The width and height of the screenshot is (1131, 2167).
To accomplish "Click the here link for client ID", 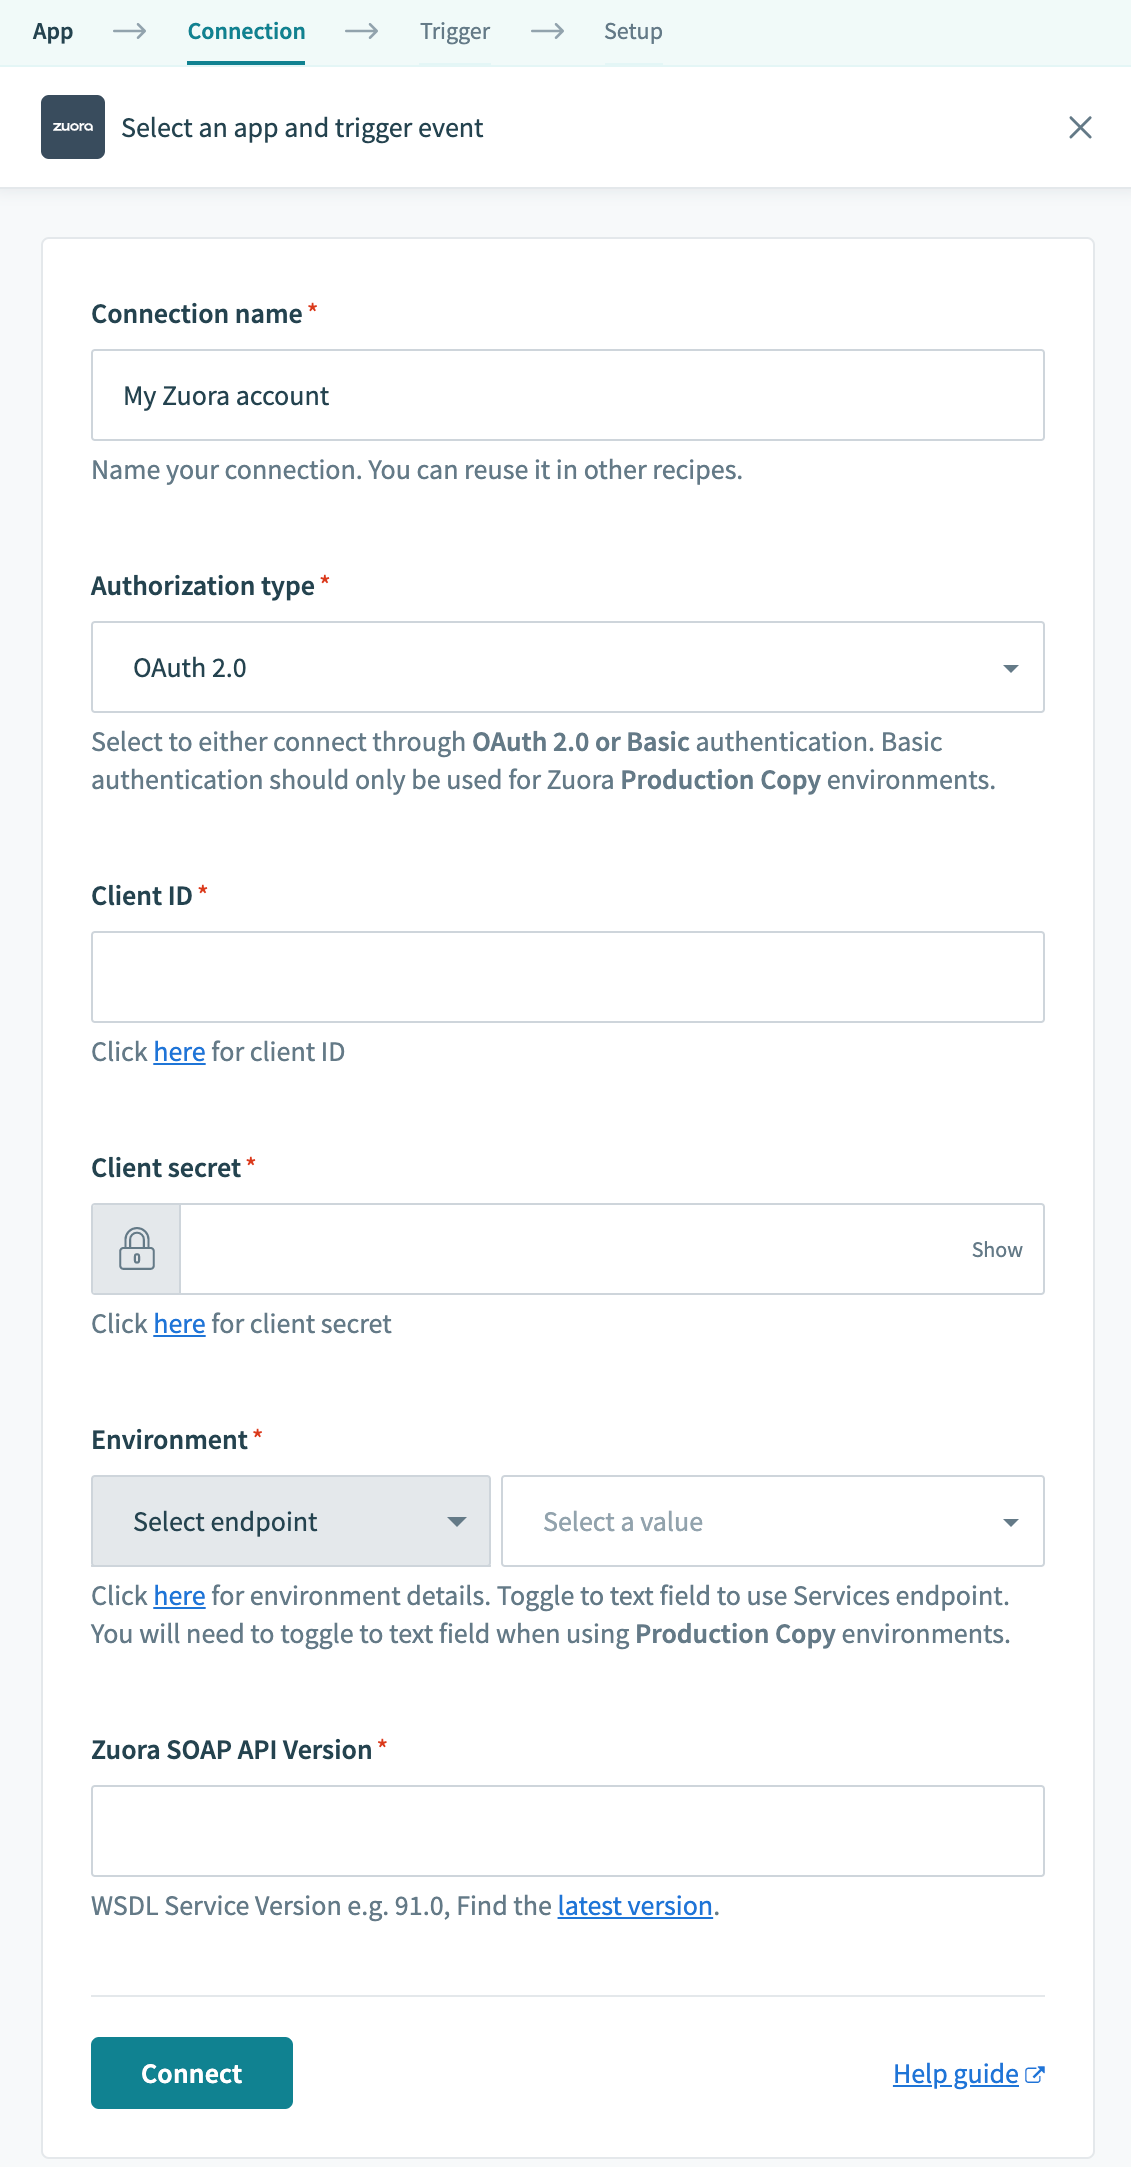I will pos(178,1051).
